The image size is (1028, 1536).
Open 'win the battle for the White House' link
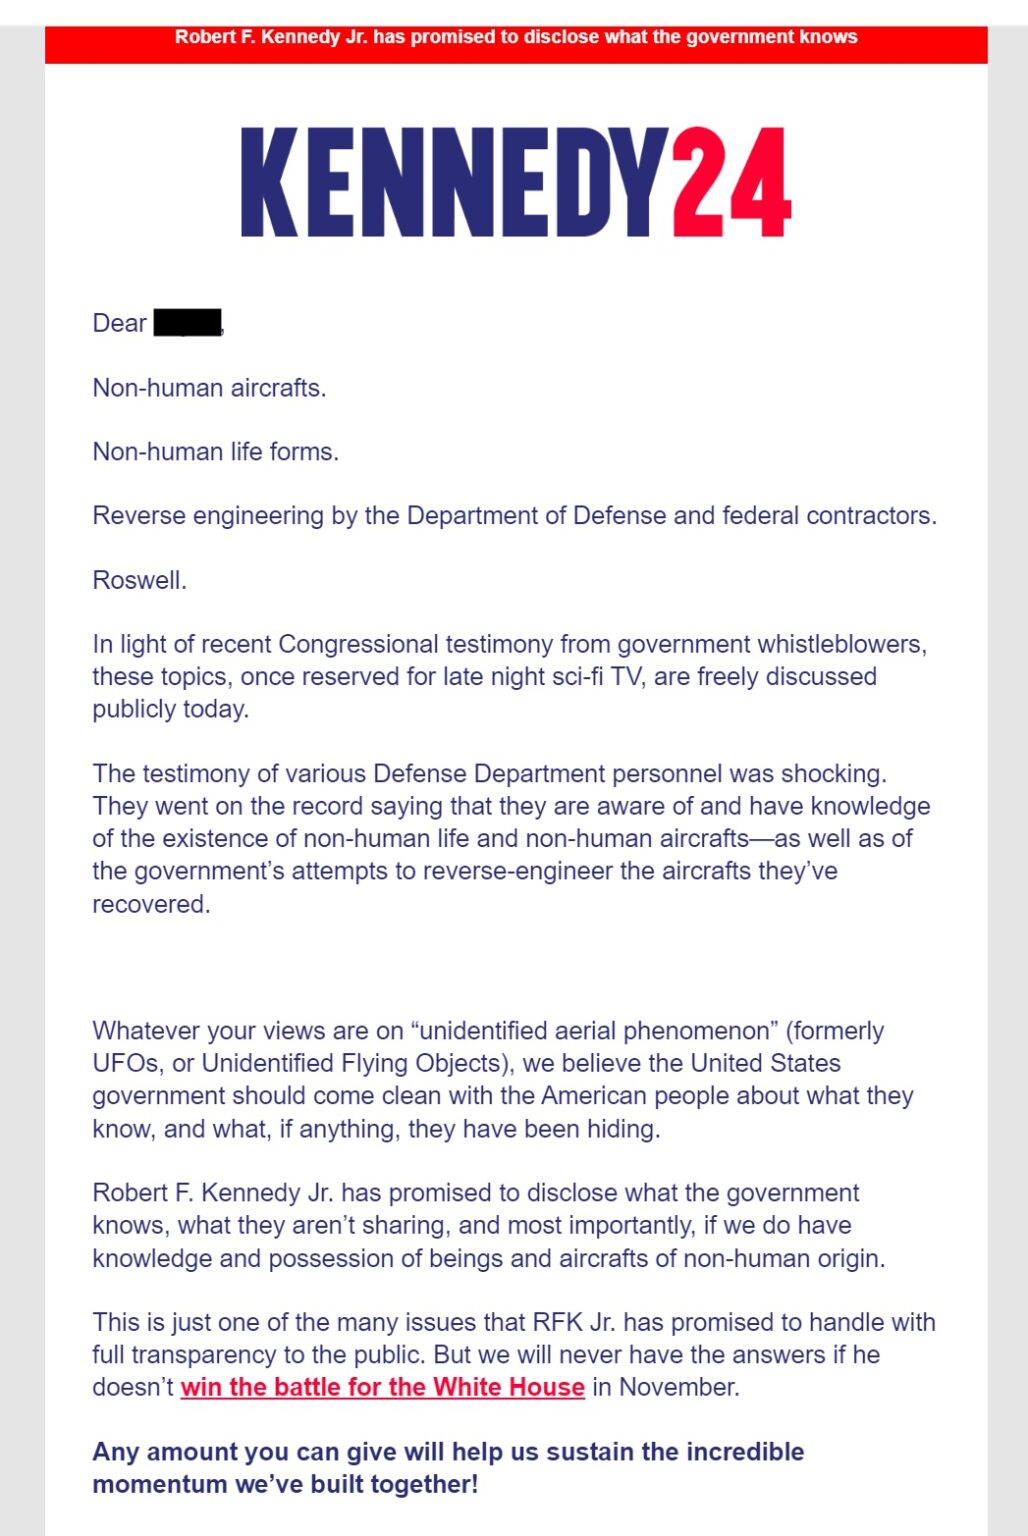pos(382,1387)
